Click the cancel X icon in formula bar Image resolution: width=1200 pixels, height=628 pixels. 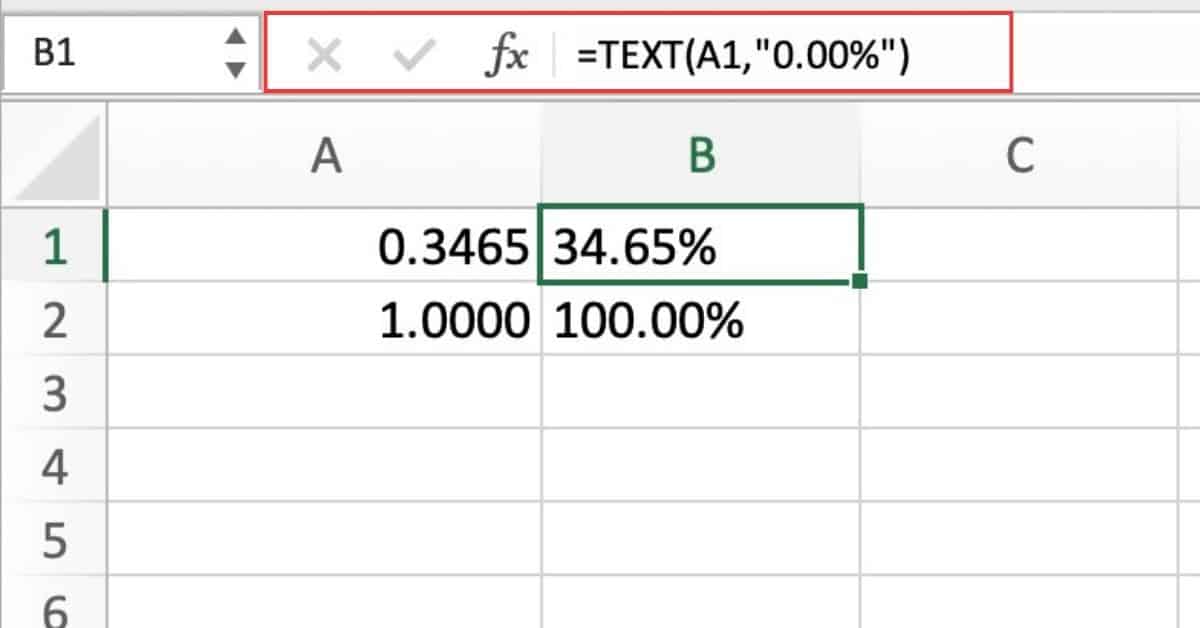(x=323, y=57)
